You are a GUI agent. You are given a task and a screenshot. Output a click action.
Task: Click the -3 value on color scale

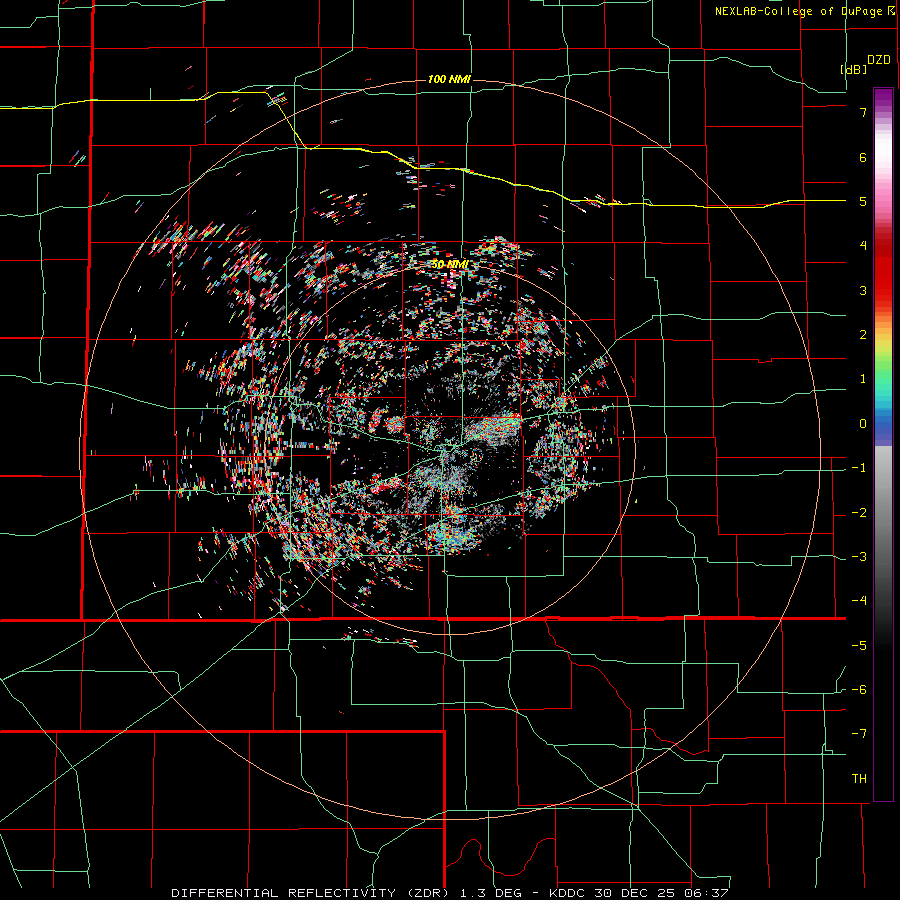pos(859,557)
